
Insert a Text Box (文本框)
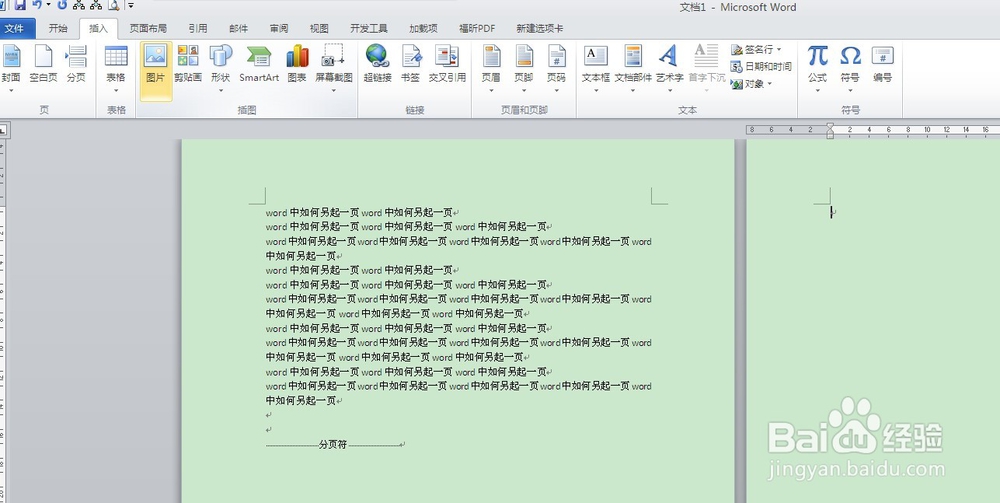pyautogui.click(x=596, y=64)
